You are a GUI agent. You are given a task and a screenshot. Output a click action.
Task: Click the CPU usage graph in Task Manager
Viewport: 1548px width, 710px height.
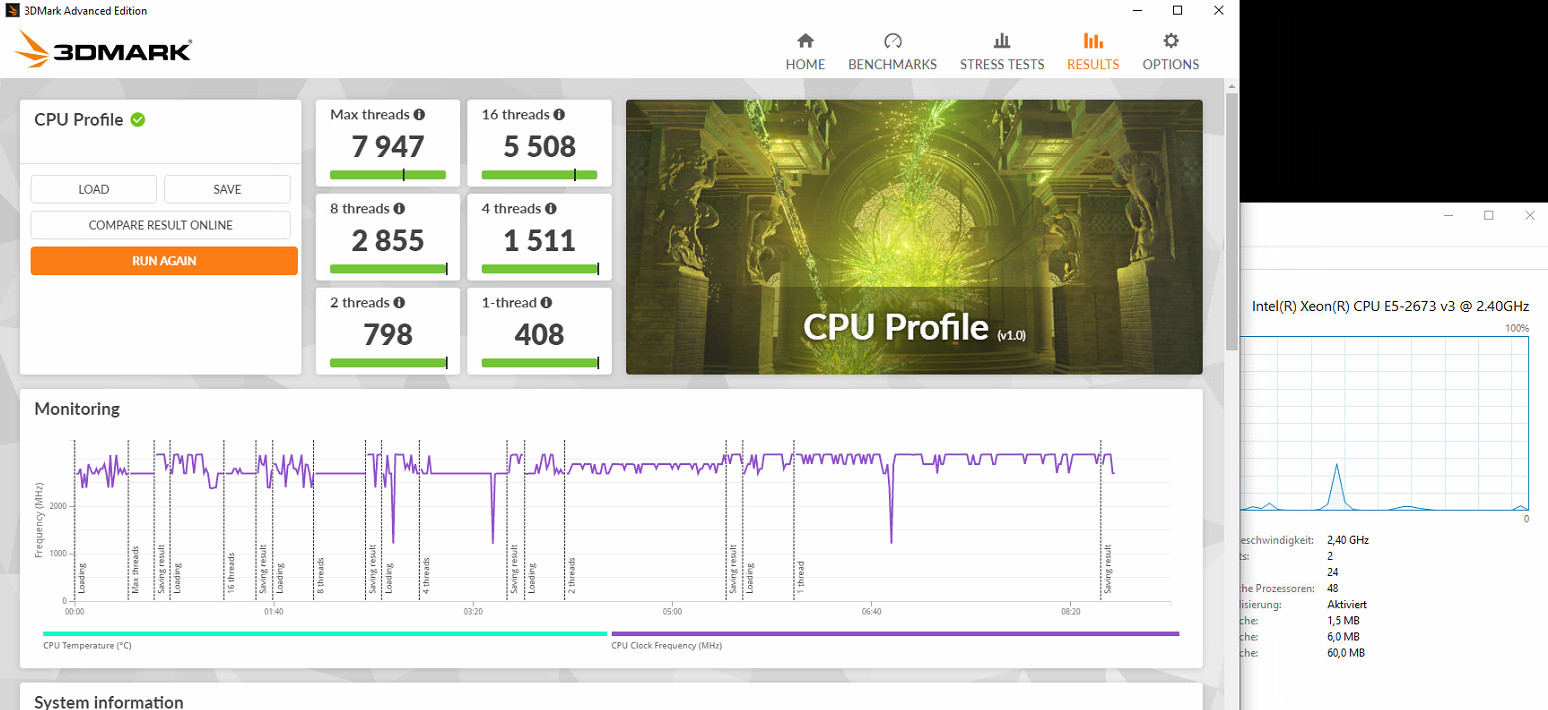tap(1385, 423)
